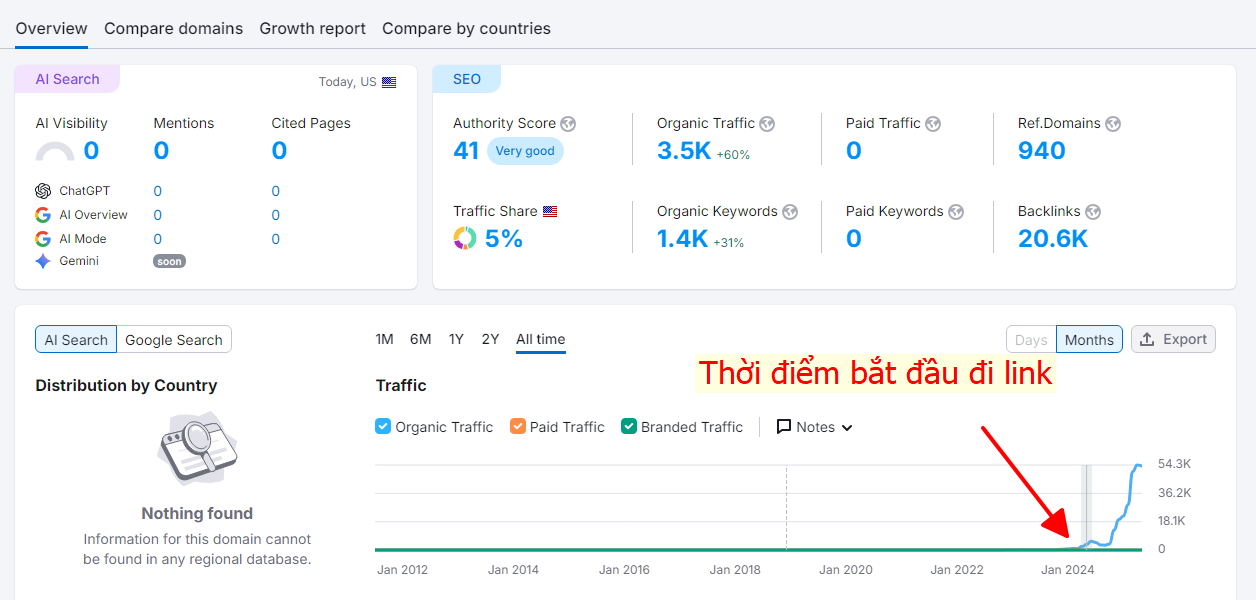Select Google Search in the search source switcher
Image resolution: width=1256 pixels, height=600 pixels.
(x=173, y=339)
